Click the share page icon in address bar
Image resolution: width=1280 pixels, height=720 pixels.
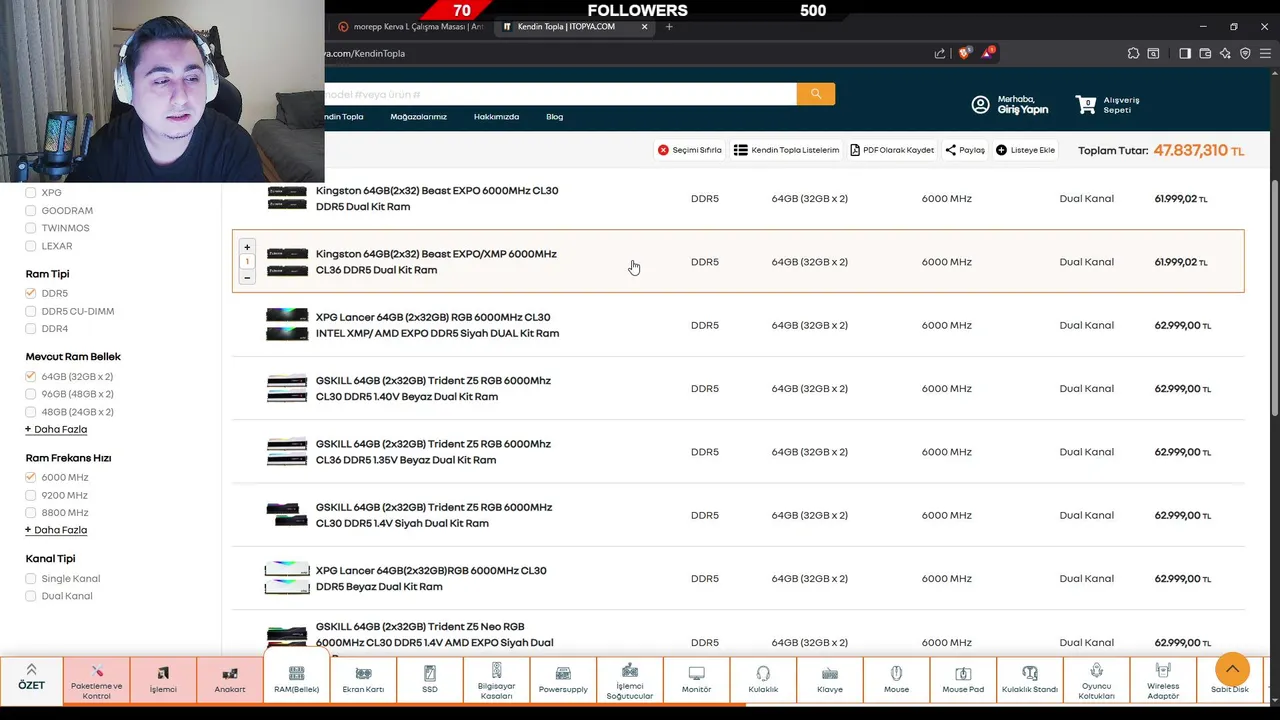(940, 53)
